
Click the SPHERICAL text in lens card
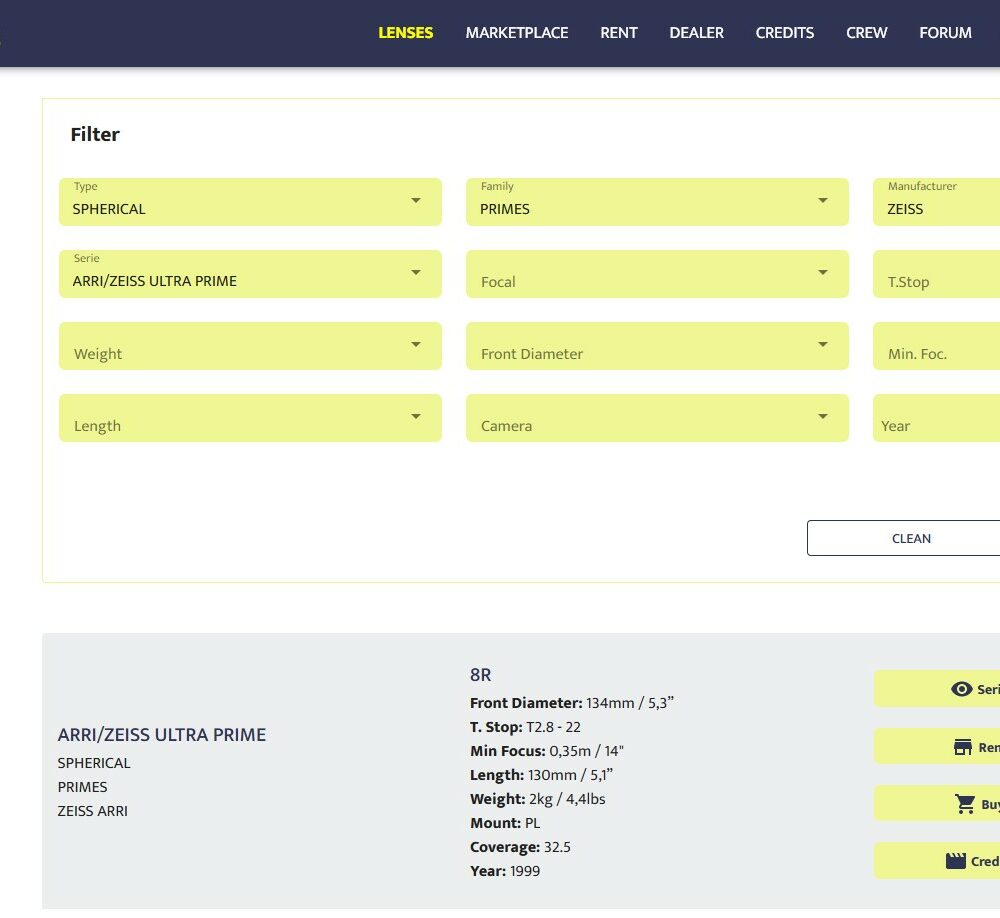94,763
